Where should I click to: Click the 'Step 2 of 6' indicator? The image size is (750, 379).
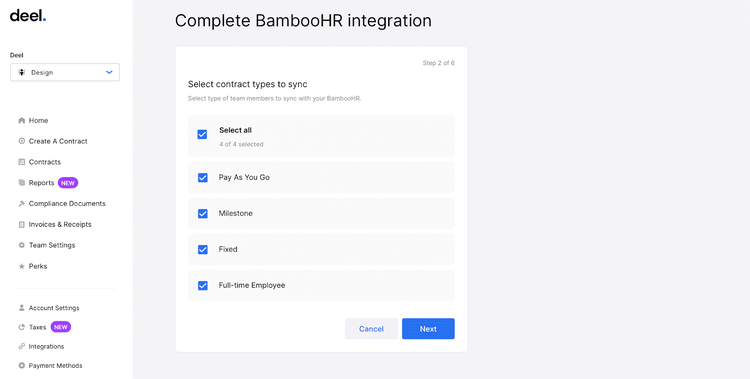click(439, 63)
